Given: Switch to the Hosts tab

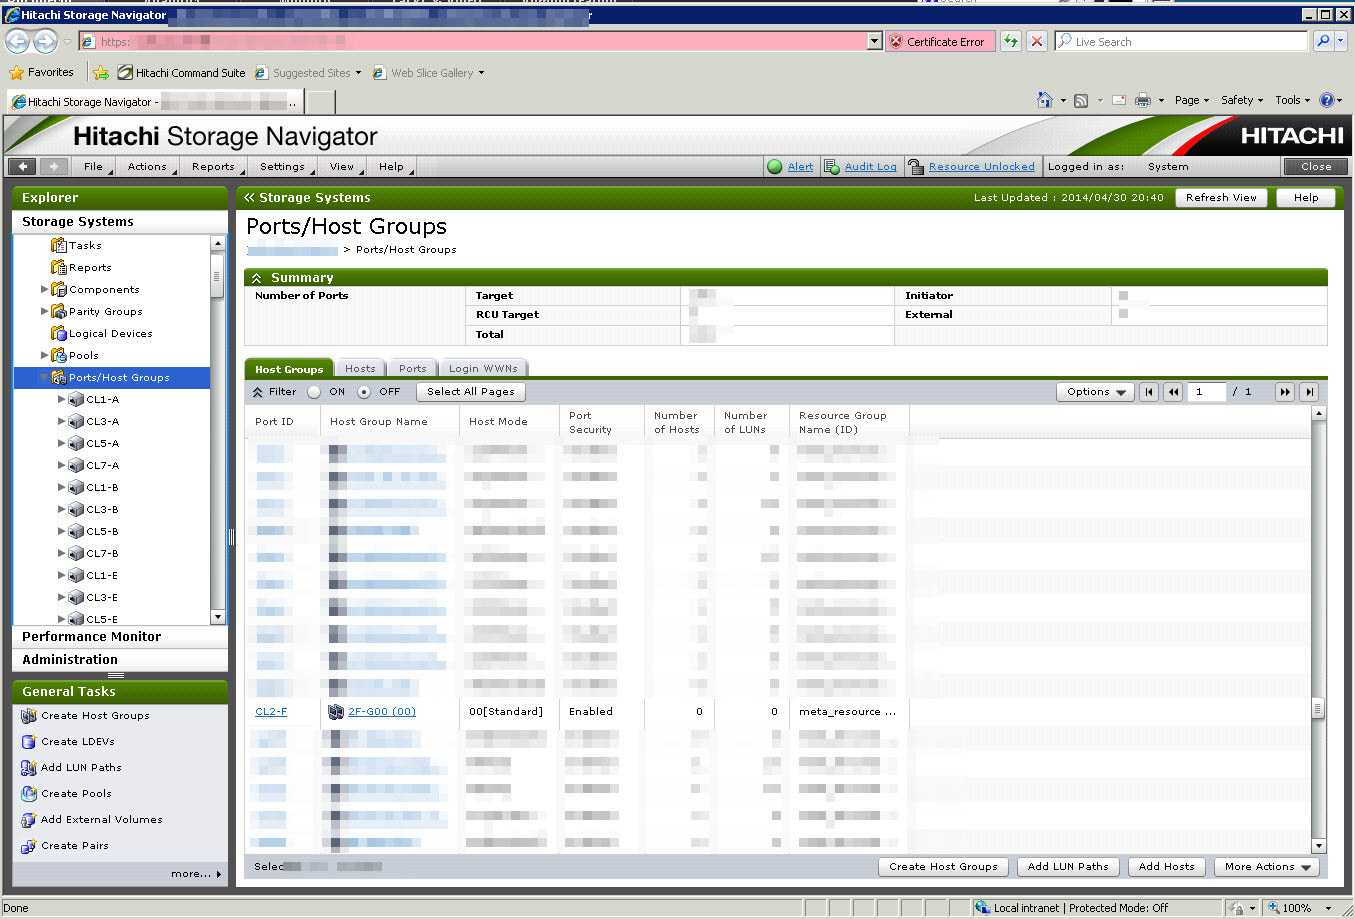Looking at the screenshot, I should point(360,369).
